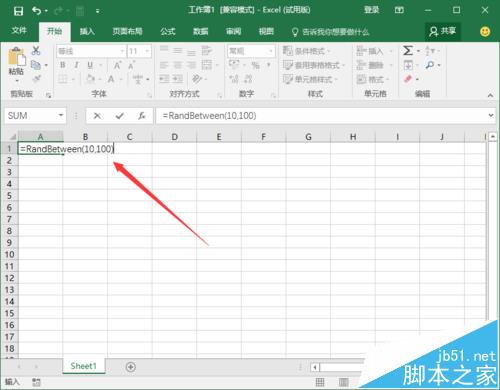Image resolution: width=500 pixels, height=390 pixels.
Task: Click the ribbon display options icon
Action: point(399,10)
